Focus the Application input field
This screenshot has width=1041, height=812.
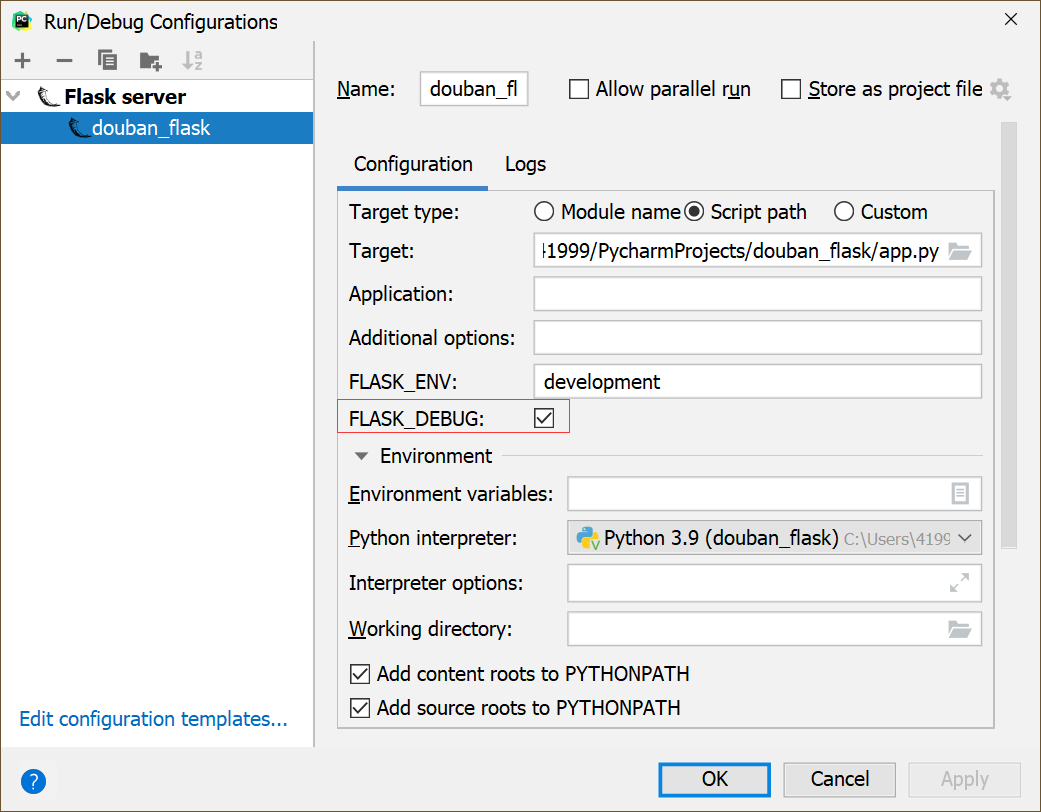tap(758, 294)
